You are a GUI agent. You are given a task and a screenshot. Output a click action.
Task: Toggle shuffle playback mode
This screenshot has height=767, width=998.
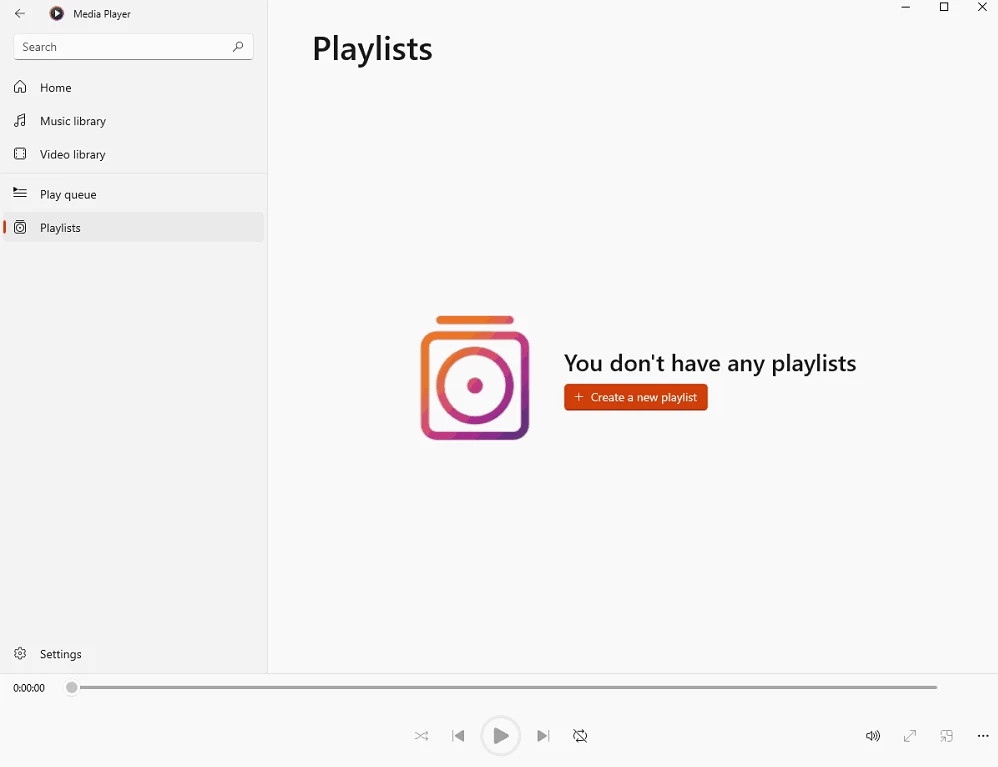[421, 736]
